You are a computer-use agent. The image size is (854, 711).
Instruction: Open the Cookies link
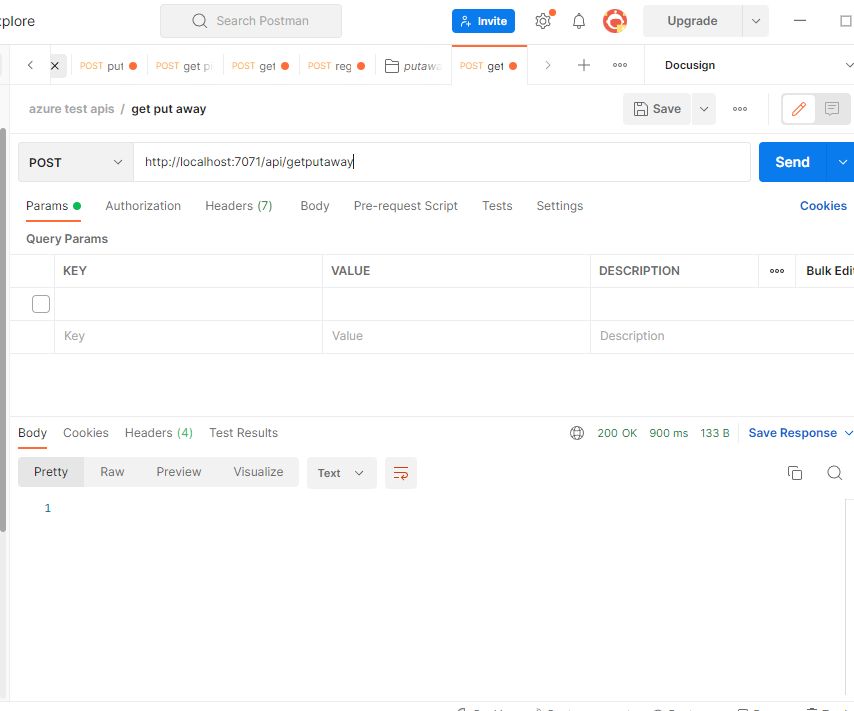tap(823, 206)
